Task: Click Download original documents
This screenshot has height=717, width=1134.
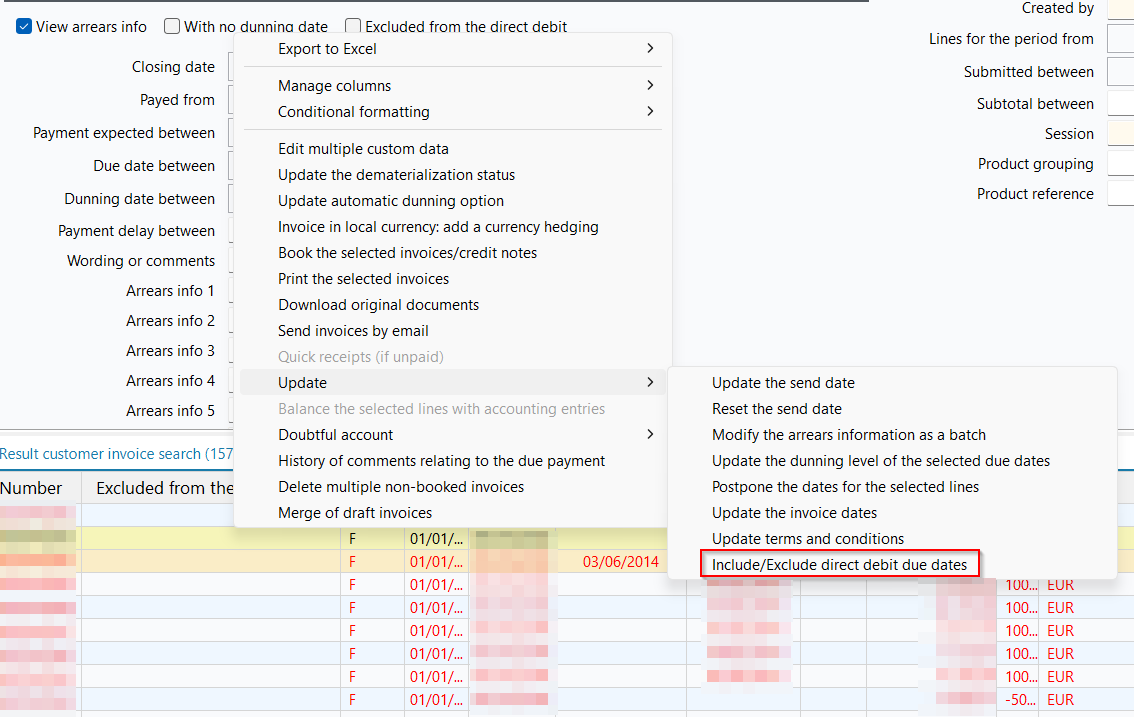Action: (x=378, y=305)
